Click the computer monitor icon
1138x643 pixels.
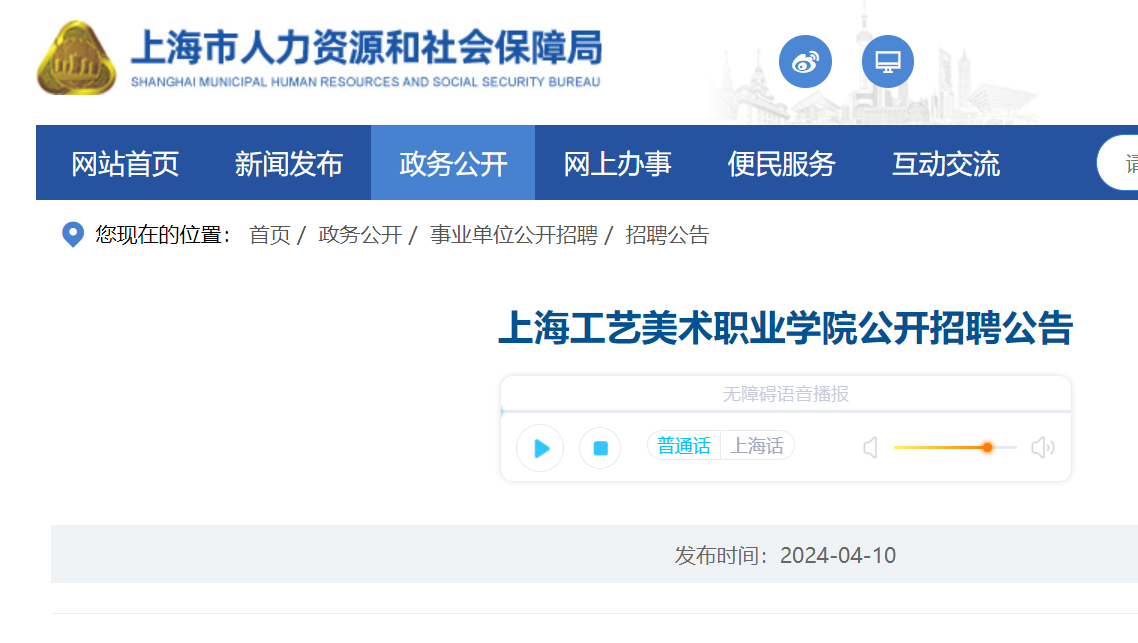point(888,62)
